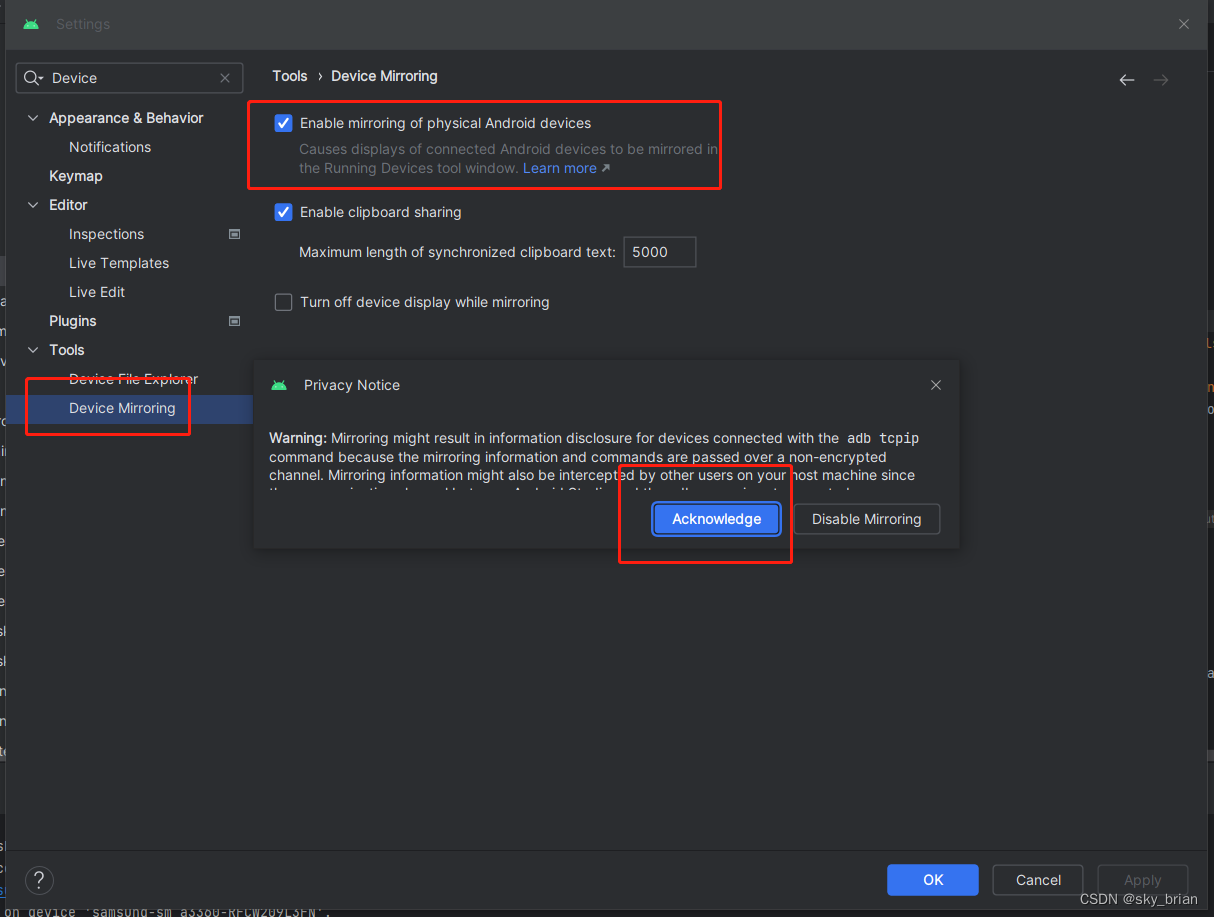This screenshot has width=1214, height=917.
Task: Click the Device Mirroring breadcrumb title
Action: tap(384, 76)
